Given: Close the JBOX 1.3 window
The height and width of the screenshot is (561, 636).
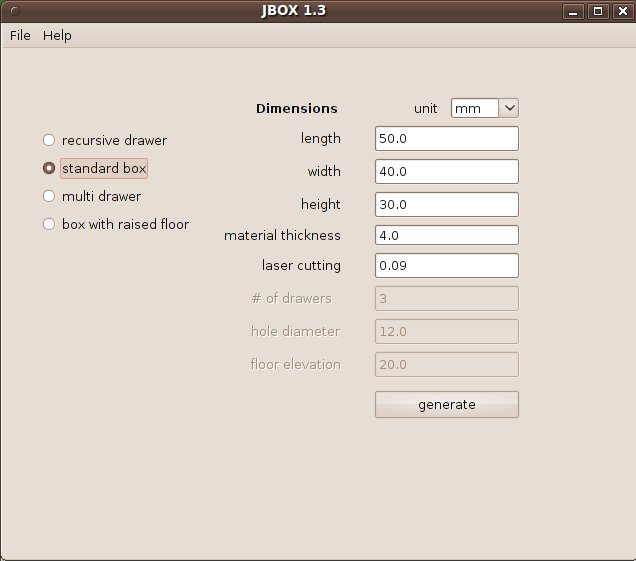Looking at the screenshot, I should (622, 11).
